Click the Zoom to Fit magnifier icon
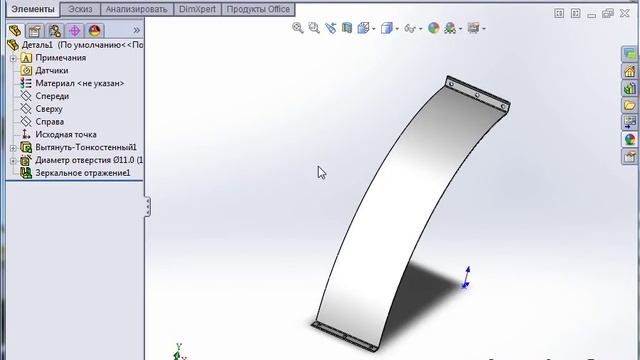640x360 pixels. coord(298,28)
